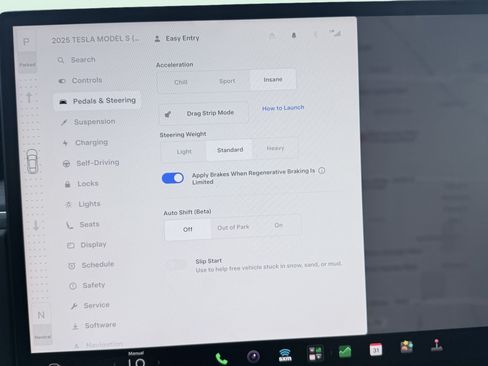Open the green energy chart app
The width and height of the screenshot is (488, 366).
pos(345,351)
